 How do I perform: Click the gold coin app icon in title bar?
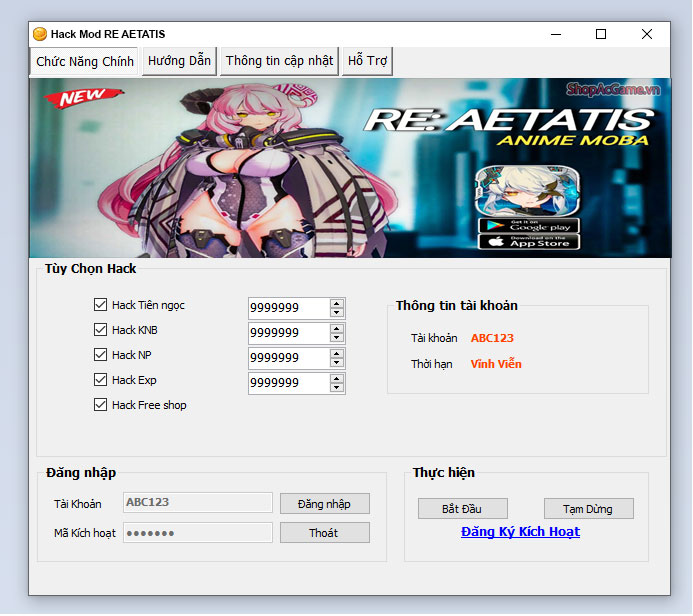pos(40,34)
